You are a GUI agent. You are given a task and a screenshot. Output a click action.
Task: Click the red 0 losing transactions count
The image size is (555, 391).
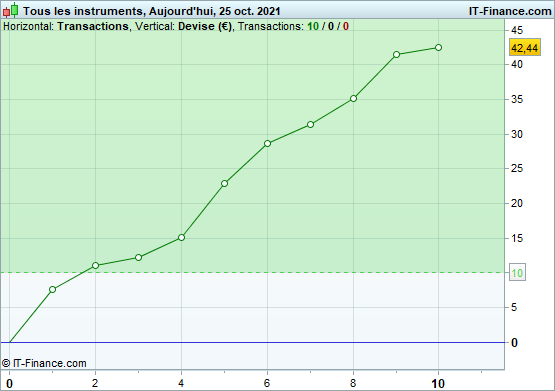click(345, 27)
